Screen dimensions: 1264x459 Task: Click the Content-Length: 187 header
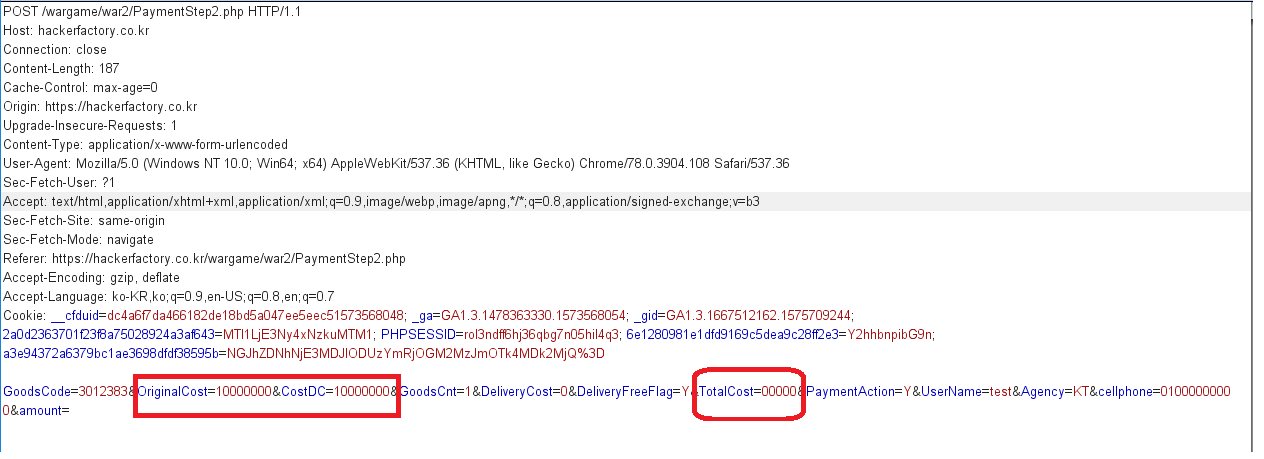click(61, 68)
